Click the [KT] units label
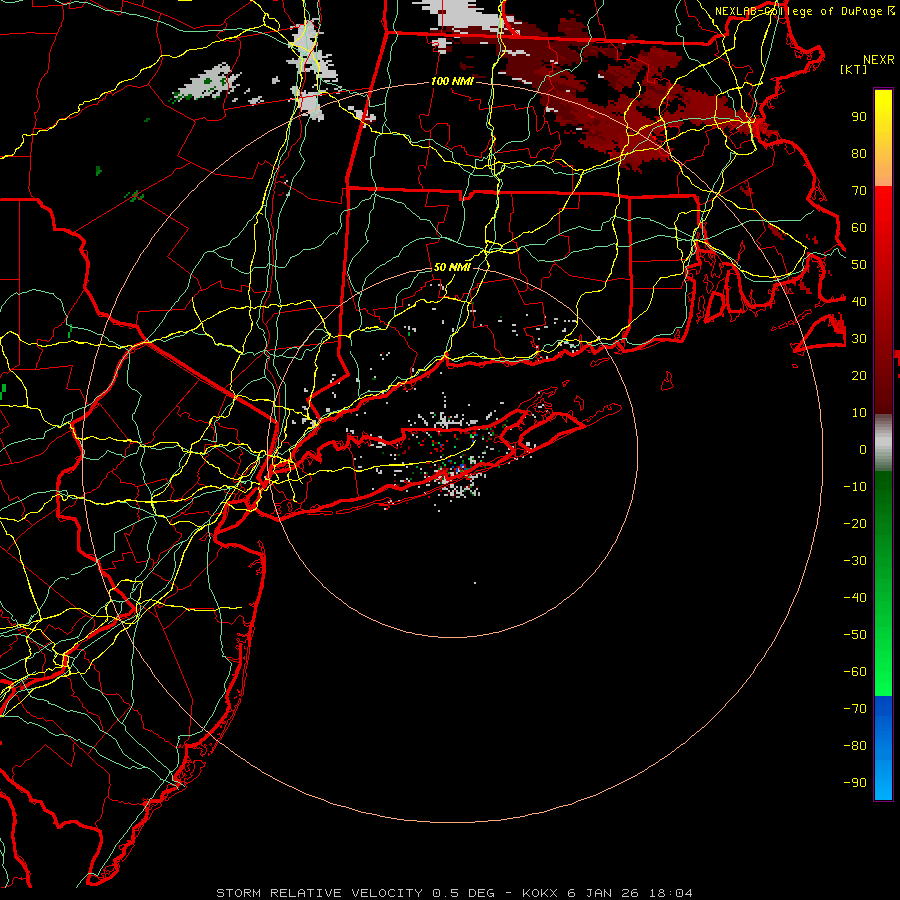The image size is (900, 900). (854, 69)
